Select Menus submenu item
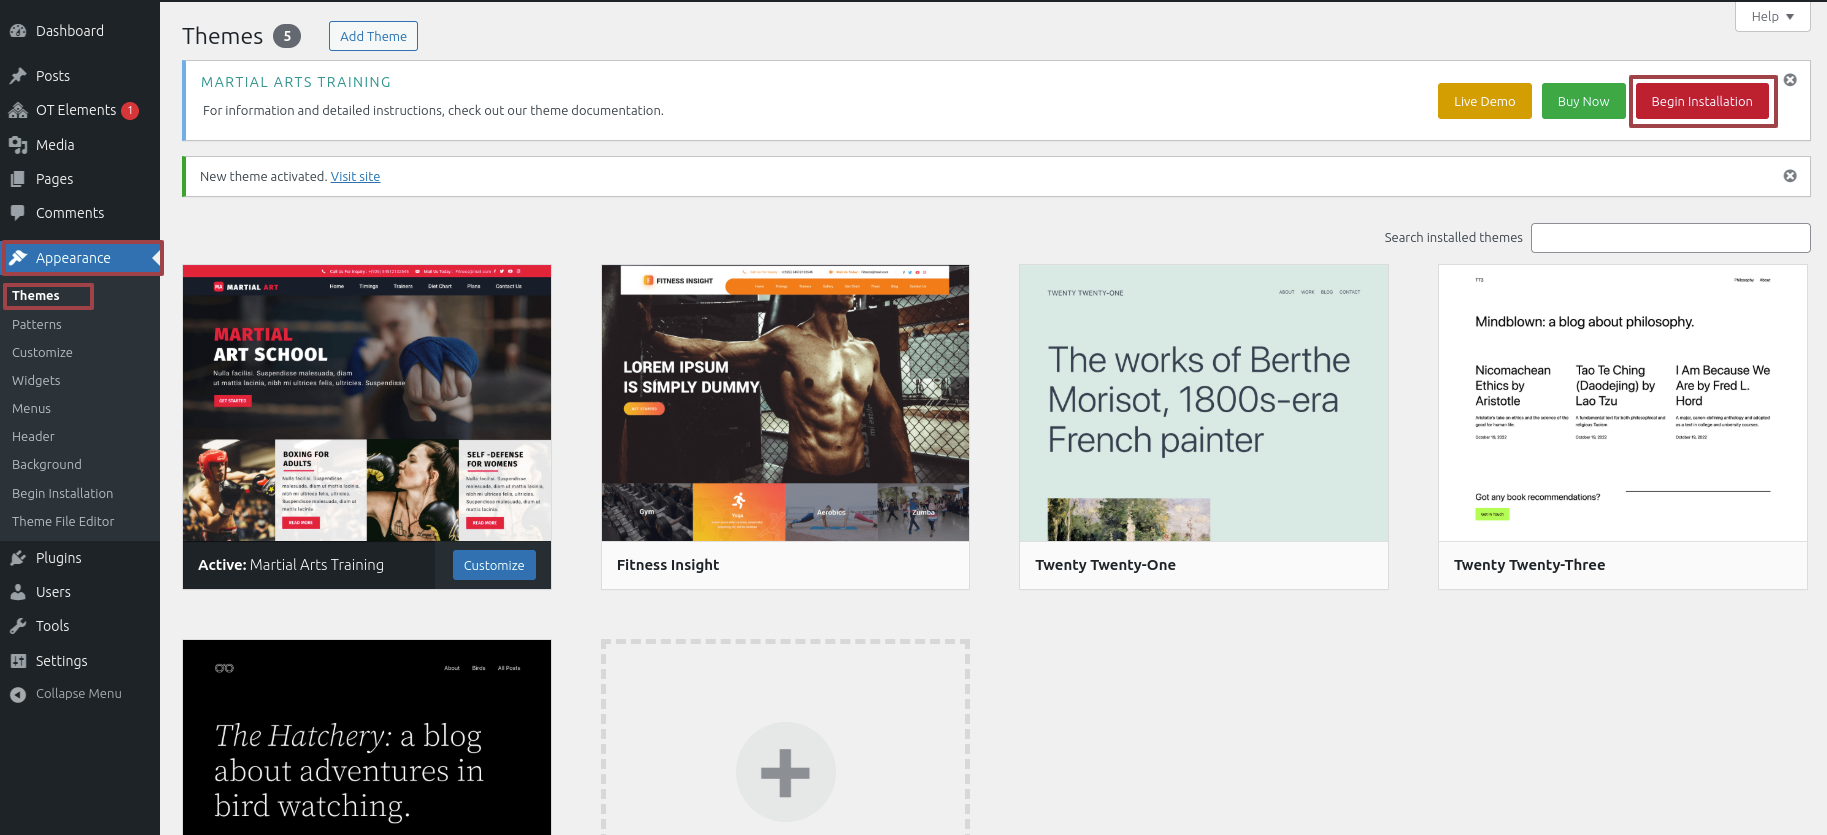 tap(31, 409)
